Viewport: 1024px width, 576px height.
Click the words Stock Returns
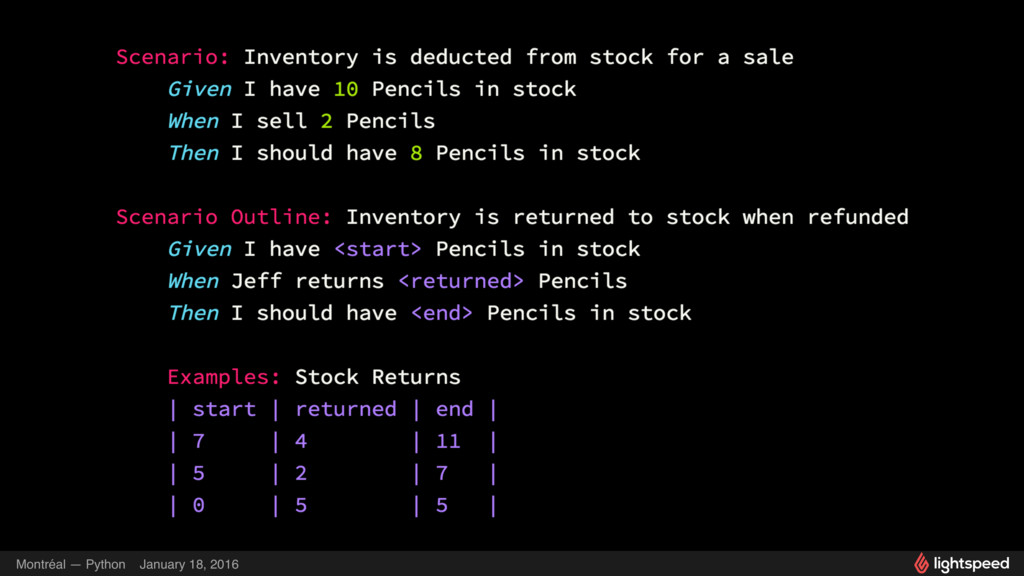pos(377,377)
